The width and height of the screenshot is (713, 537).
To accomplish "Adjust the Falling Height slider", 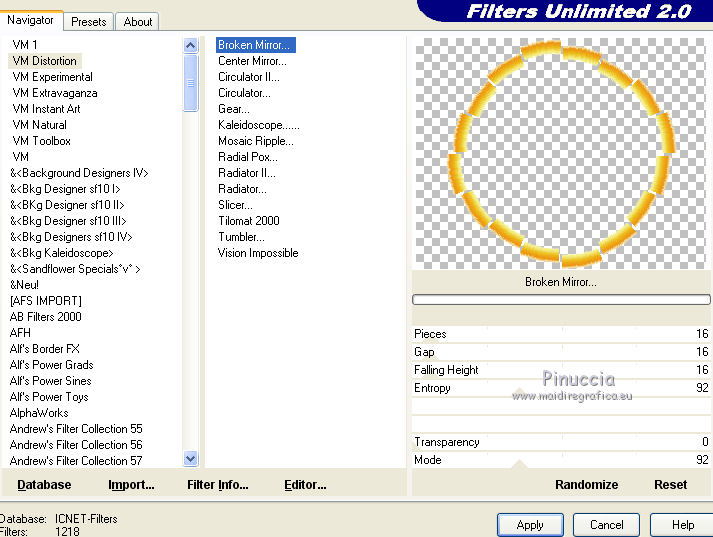I will (561, 370).
